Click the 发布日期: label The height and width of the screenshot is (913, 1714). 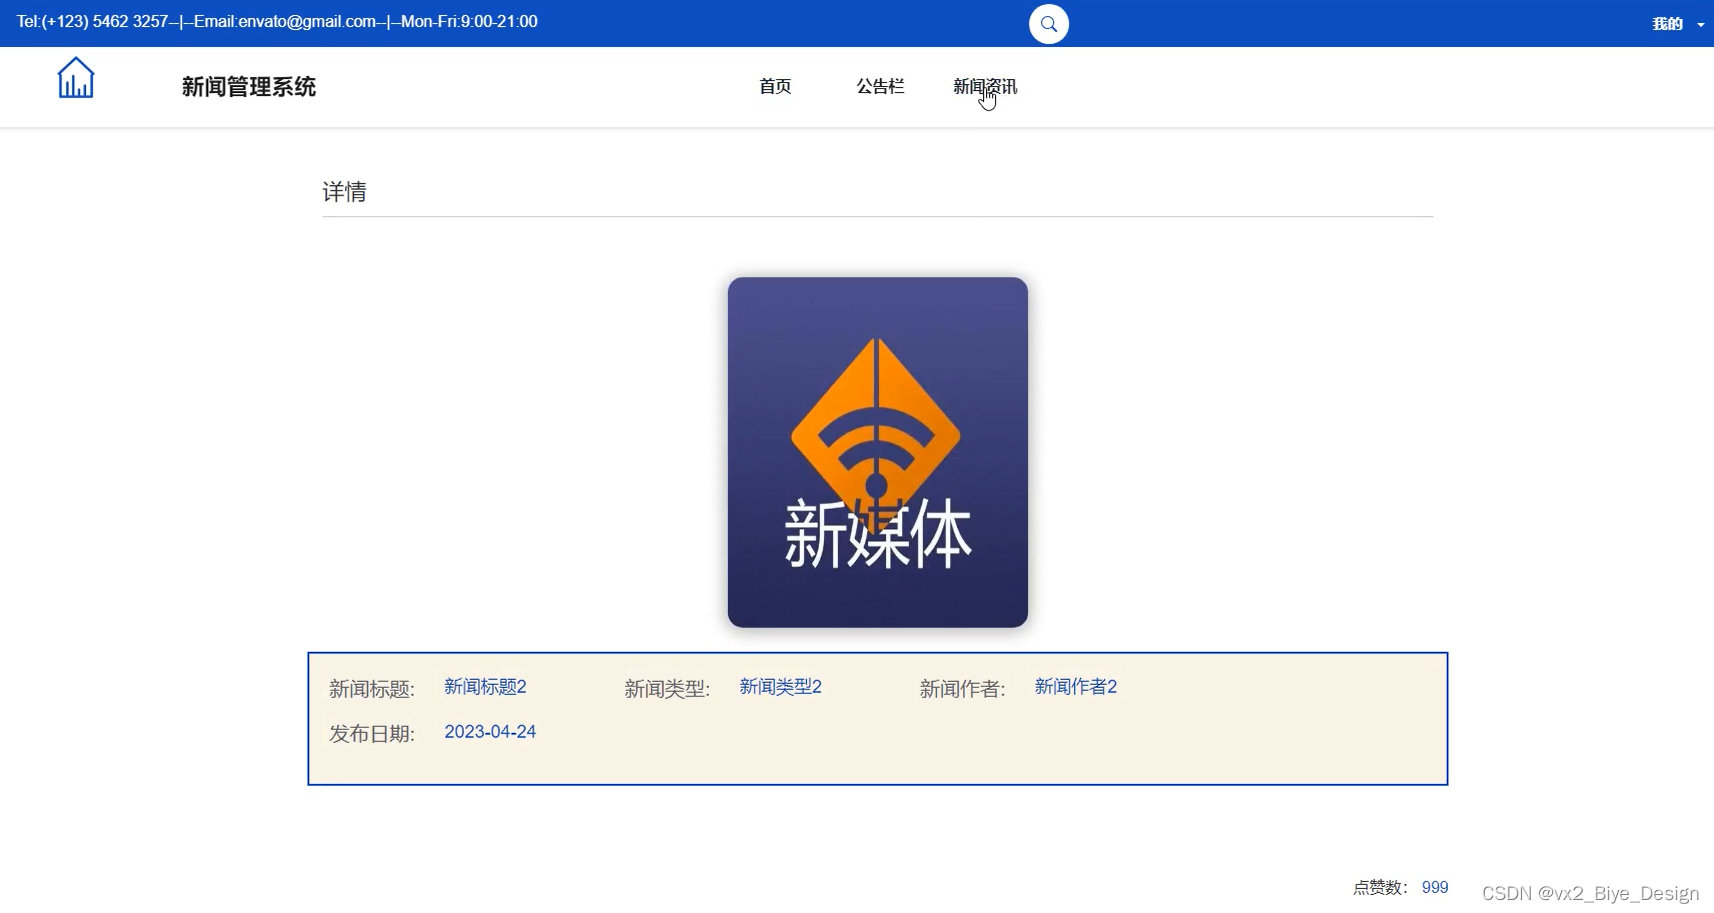tap(372, 734)
